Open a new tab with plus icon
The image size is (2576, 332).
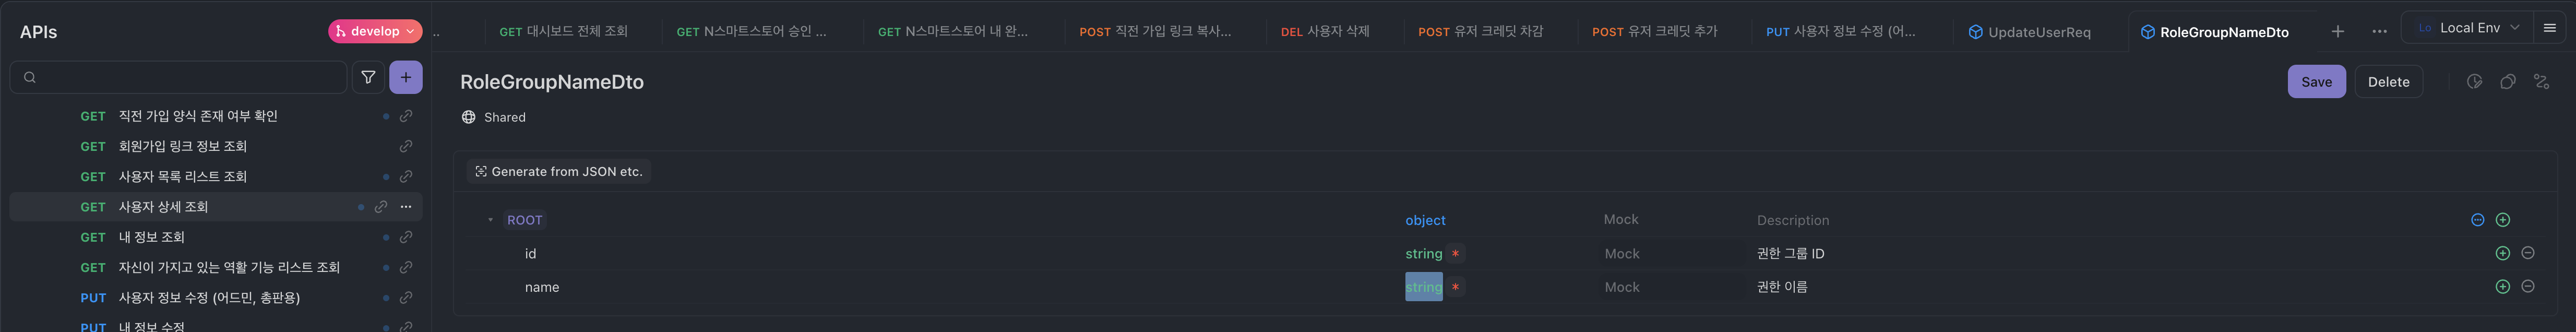coord(2338,32)
